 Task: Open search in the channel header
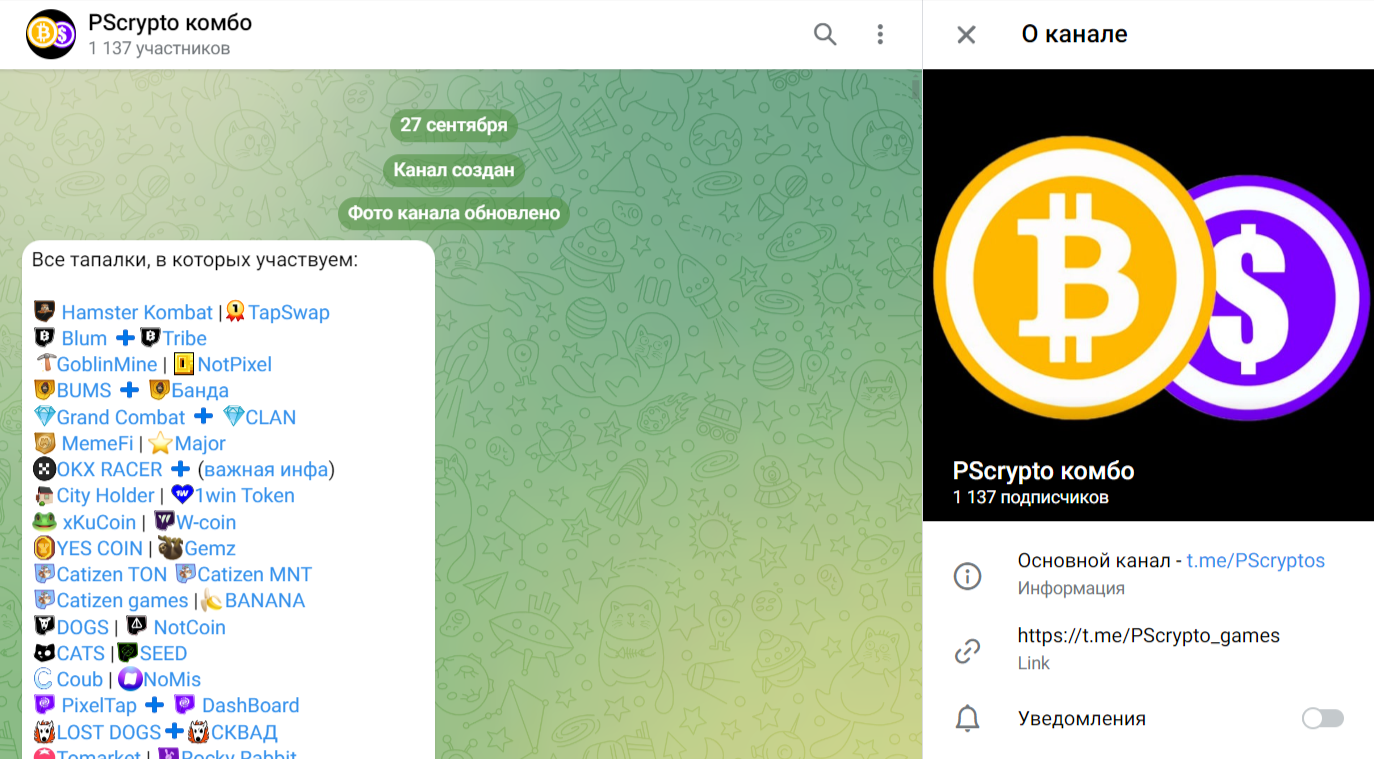tap(825, 35)
